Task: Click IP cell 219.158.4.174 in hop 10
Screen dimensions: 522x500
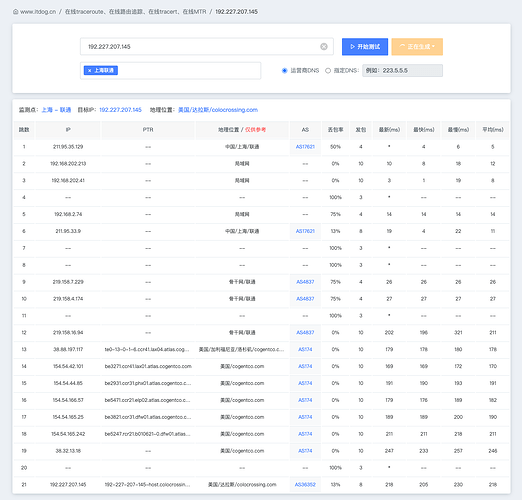Action: [x=68, y=299]
